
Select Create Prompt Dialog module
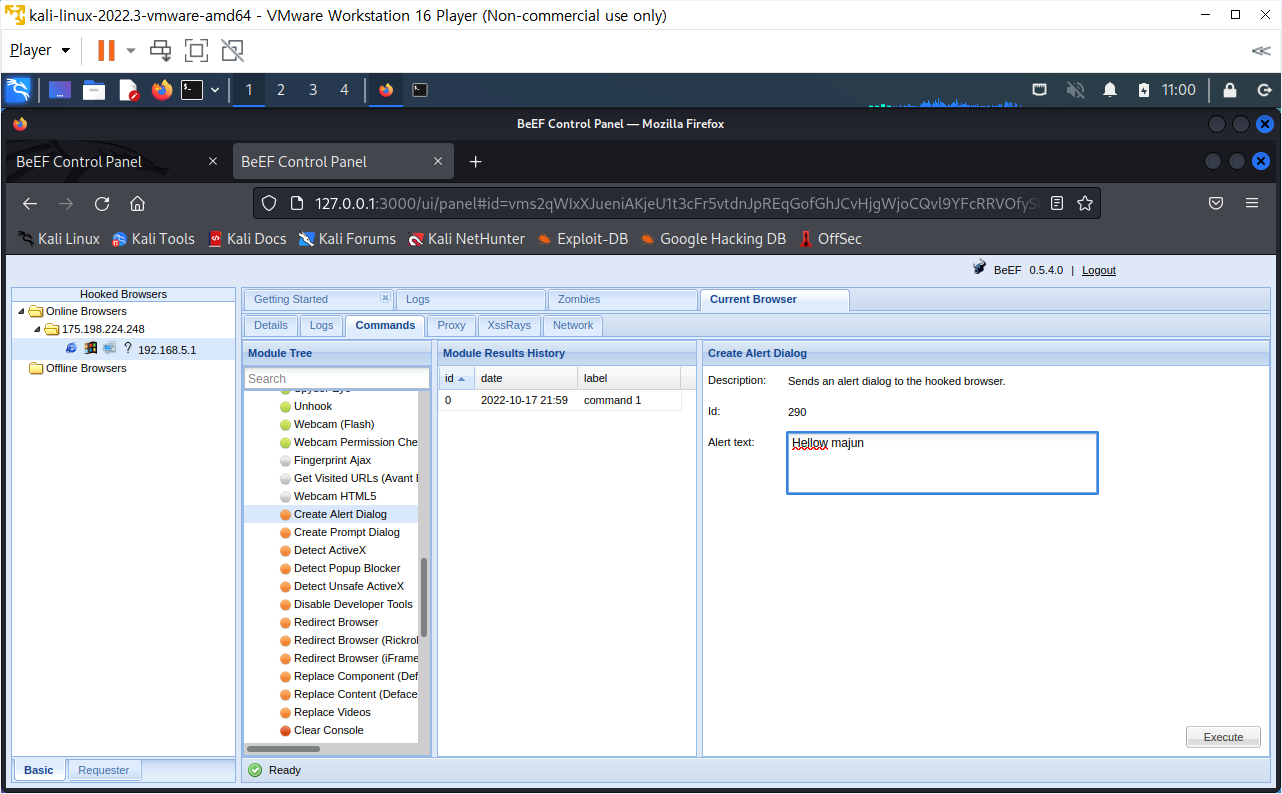[346, 532]
